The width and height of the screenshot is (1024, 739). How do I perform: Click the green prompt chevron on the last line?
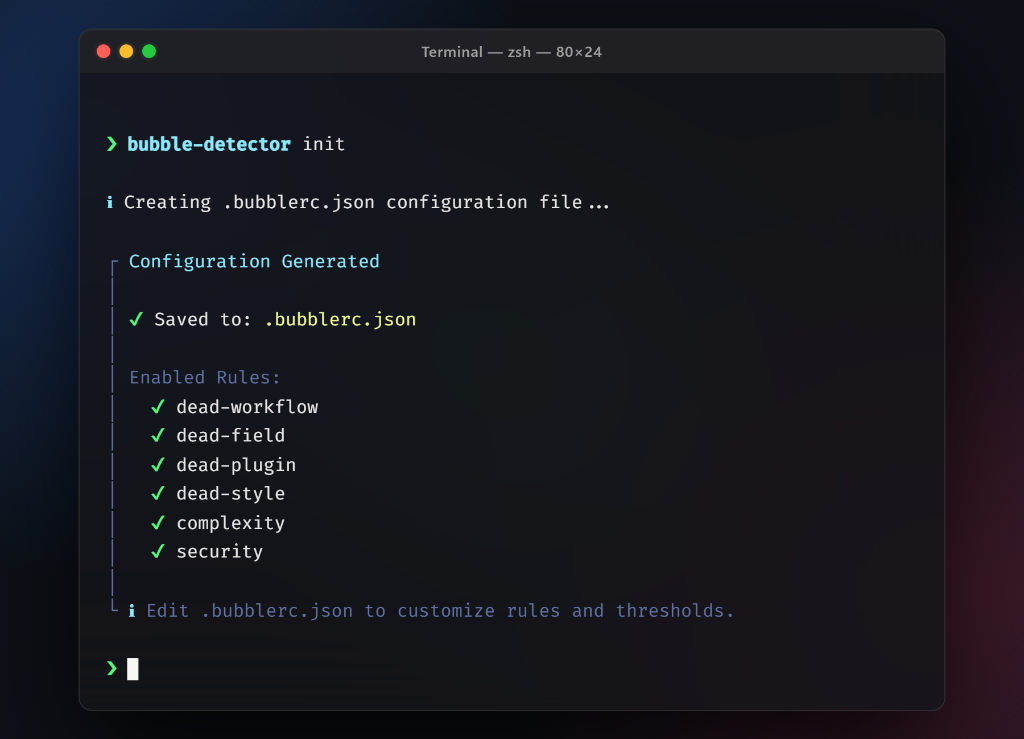click(x=112, y=668)
